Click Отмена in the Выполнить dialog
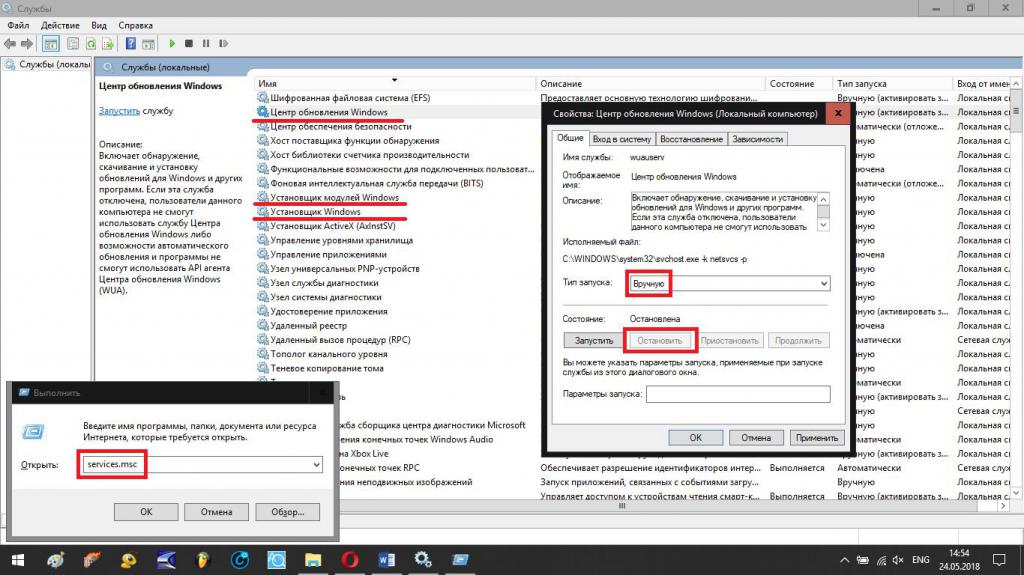The image size is (1024, 575). (216, 512)
